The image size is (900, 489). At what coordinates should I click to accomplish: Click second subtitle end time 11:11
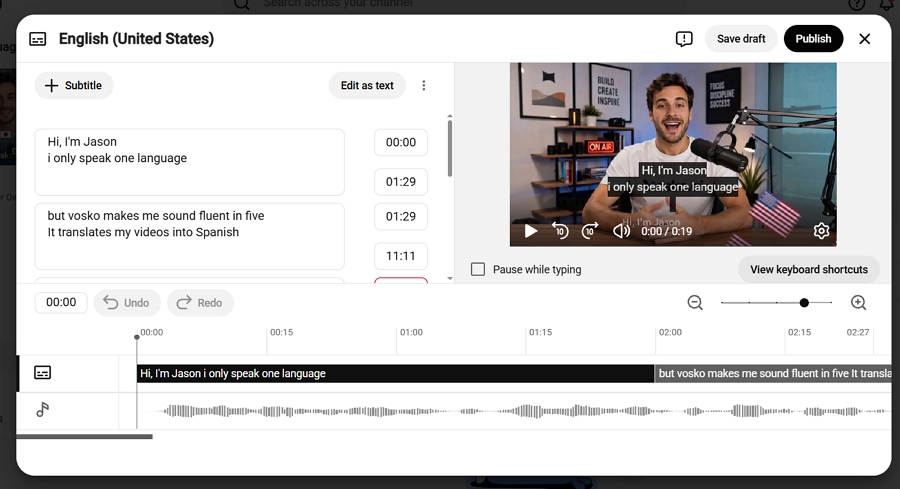click(401, 256)
